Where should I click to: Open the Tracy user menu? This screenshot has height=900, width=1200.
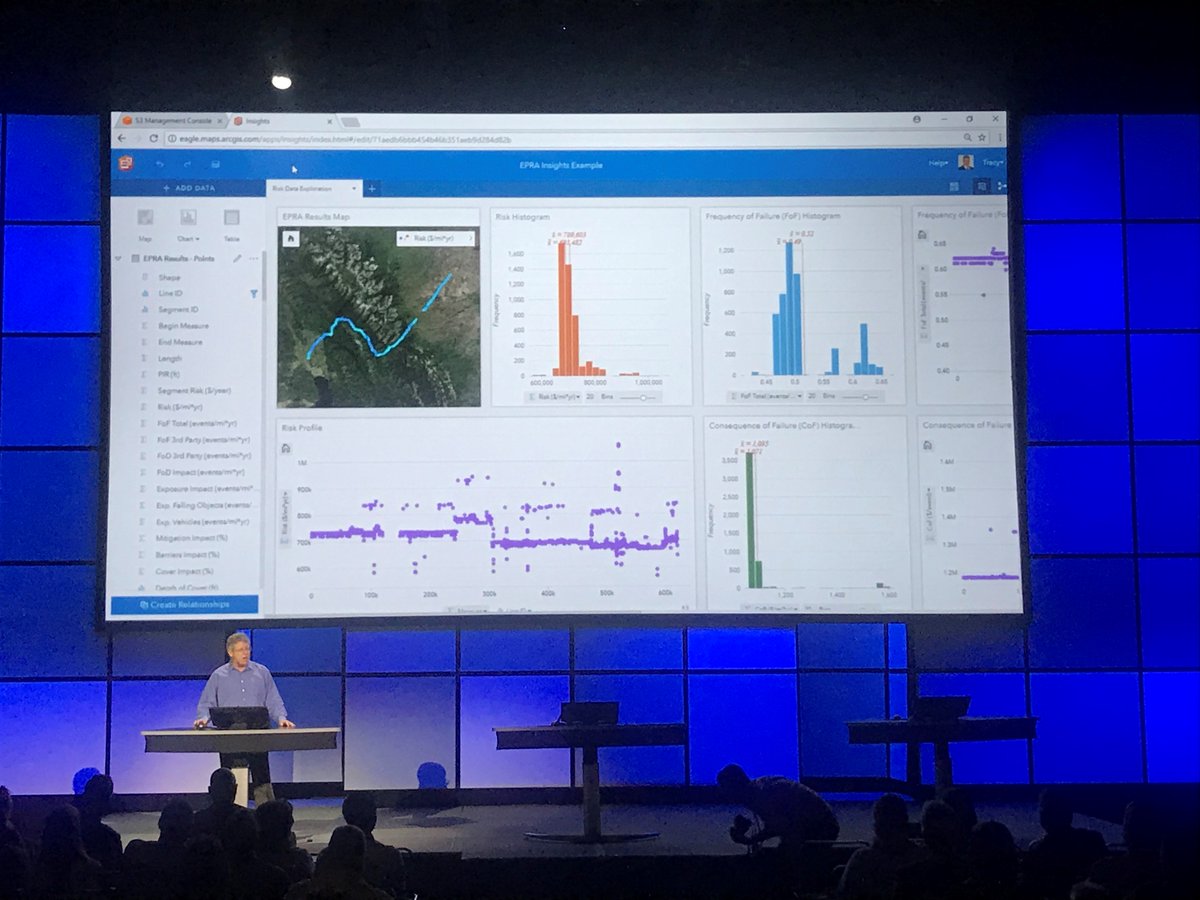point(992,162)
